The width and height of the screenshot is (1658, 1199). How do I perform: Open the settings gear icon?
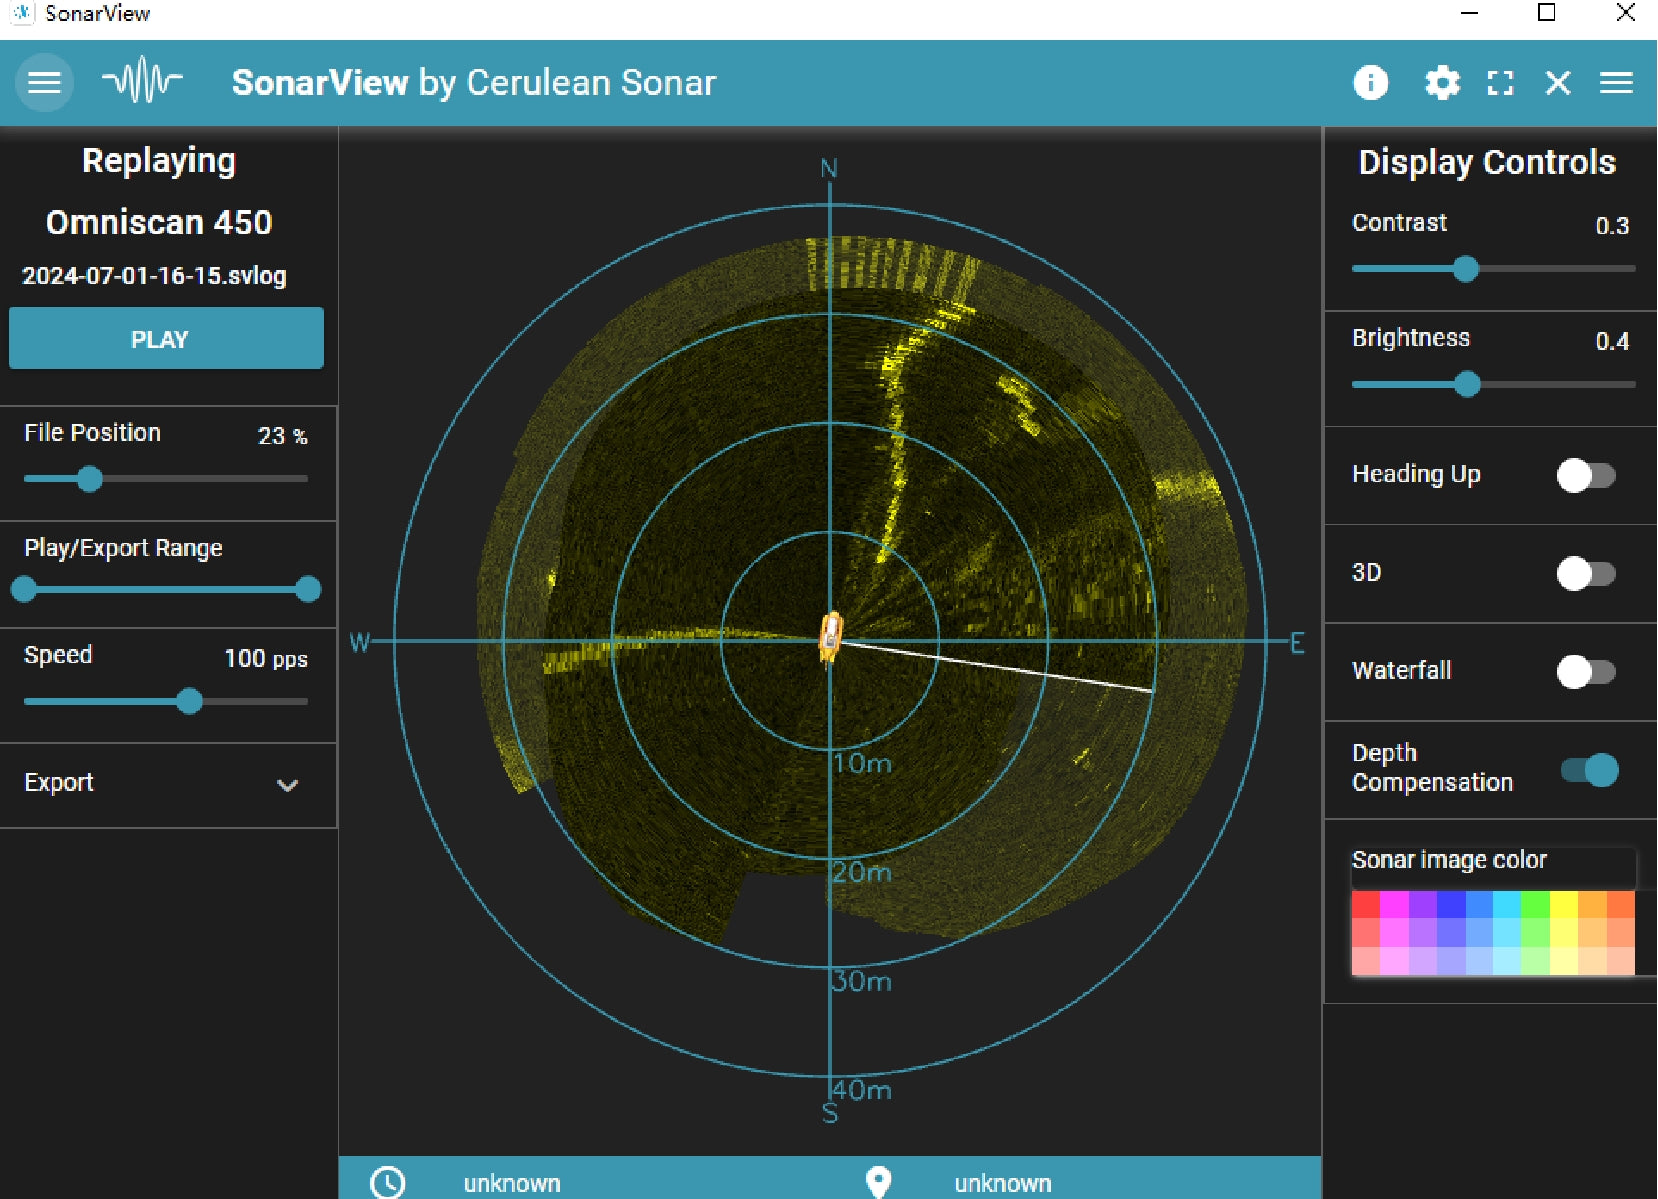pos(1443,83)
